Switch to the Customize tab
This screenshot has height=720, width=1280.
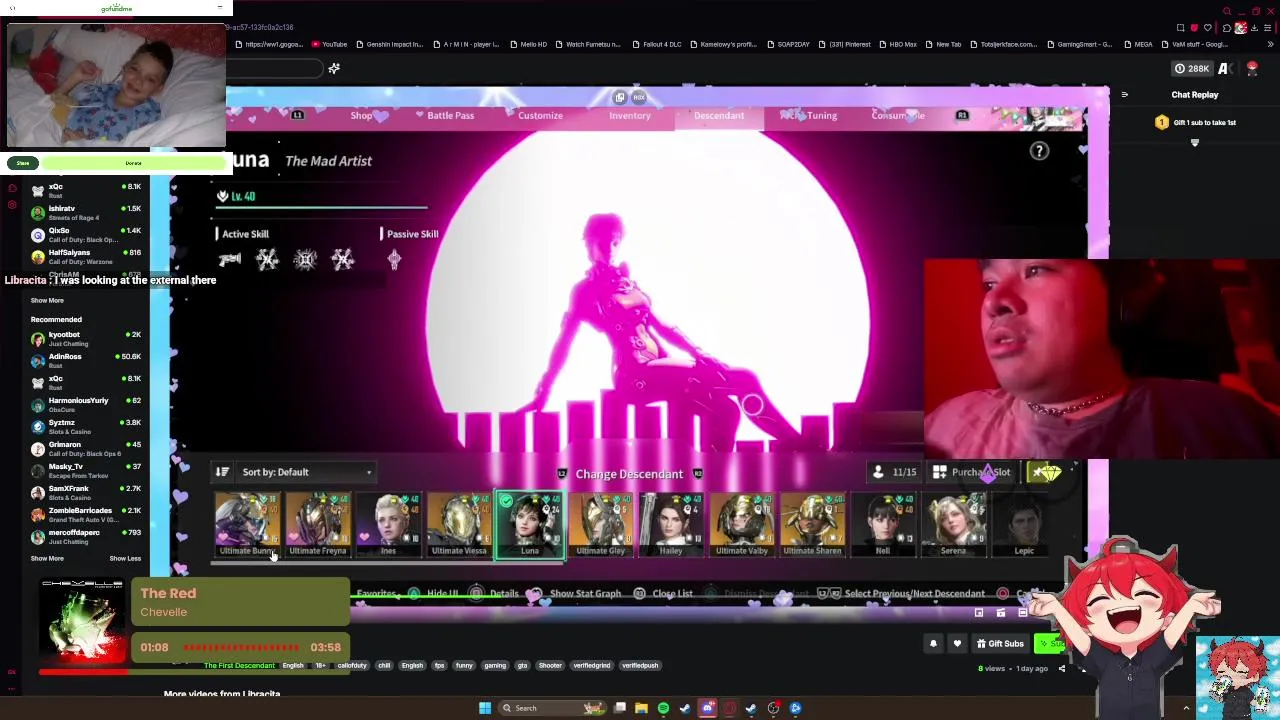click(540, 115)
